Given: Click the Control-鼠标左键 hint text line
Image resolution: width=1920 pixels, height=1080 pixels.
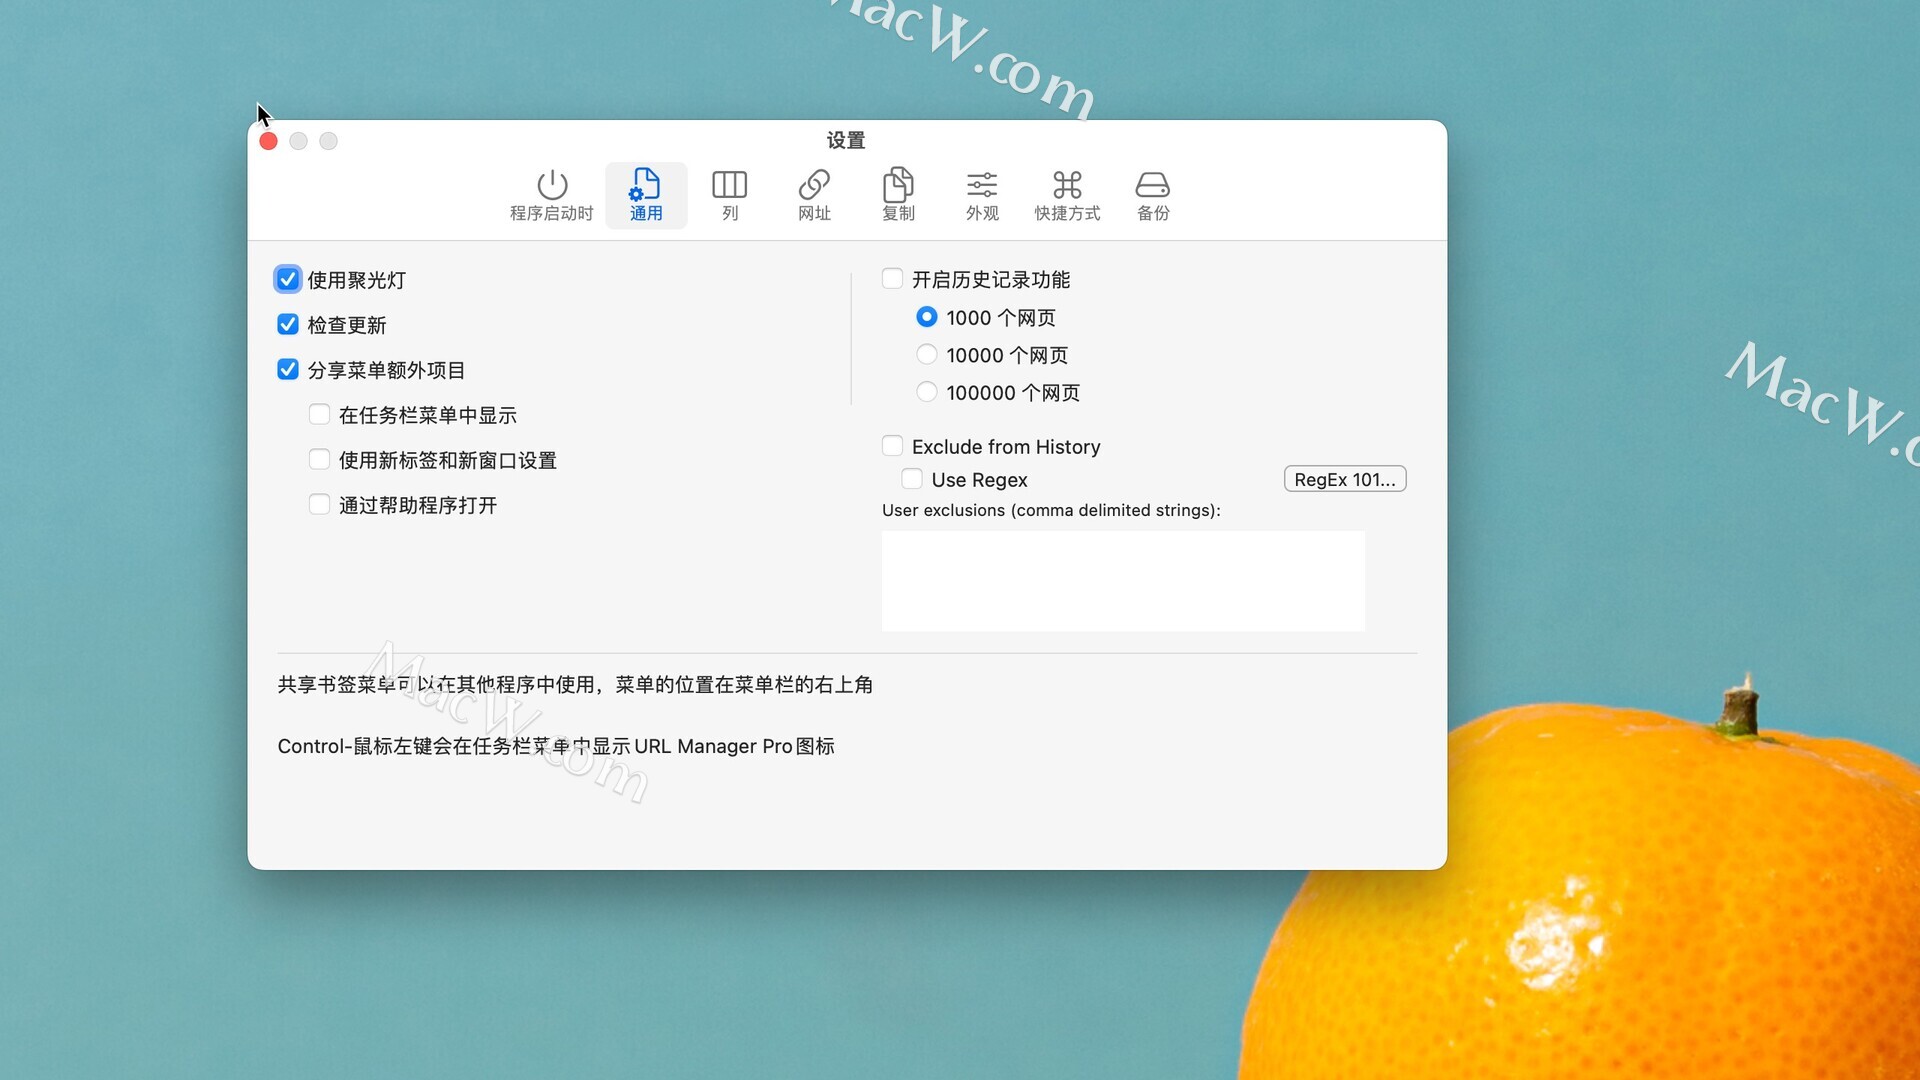Looking at the screenshot, I should click(556, 747).
